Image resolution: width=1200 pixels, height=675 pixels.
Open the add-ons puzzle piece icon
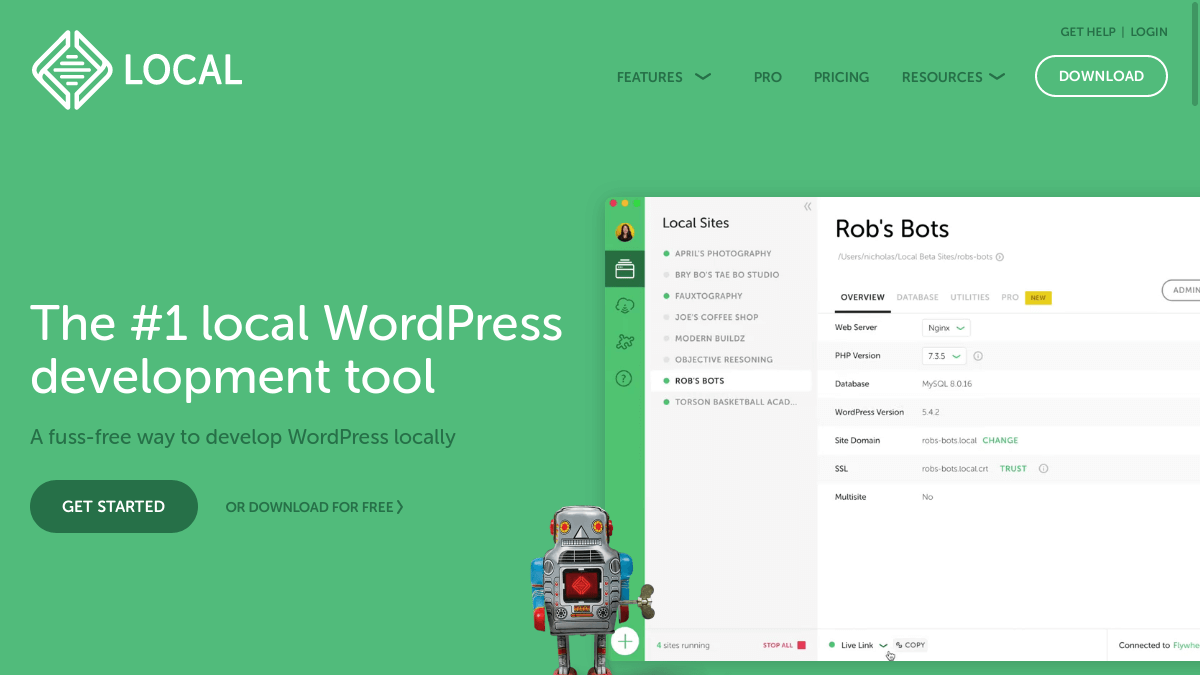pyautogui.click(x=625, y=341)
